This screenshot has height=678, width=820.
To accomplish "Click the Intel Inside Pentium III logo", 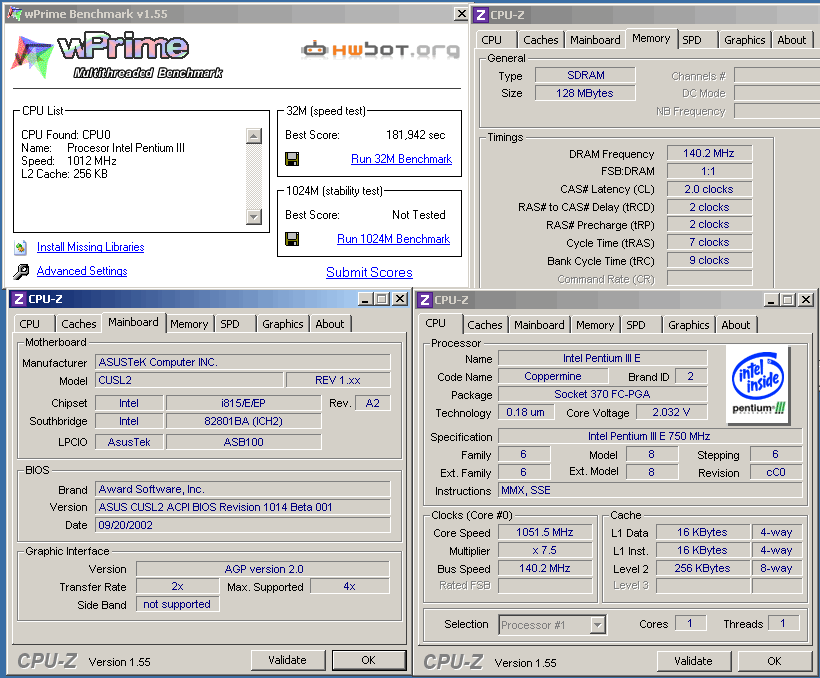I will [758, 385].
